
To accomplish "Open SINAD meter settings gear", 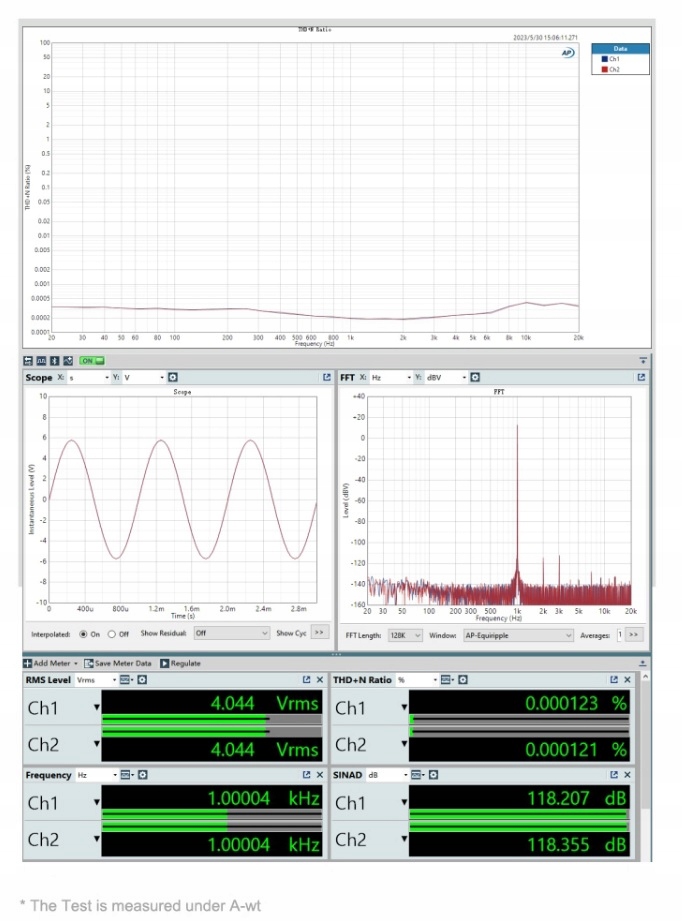I will pos(434,775).
